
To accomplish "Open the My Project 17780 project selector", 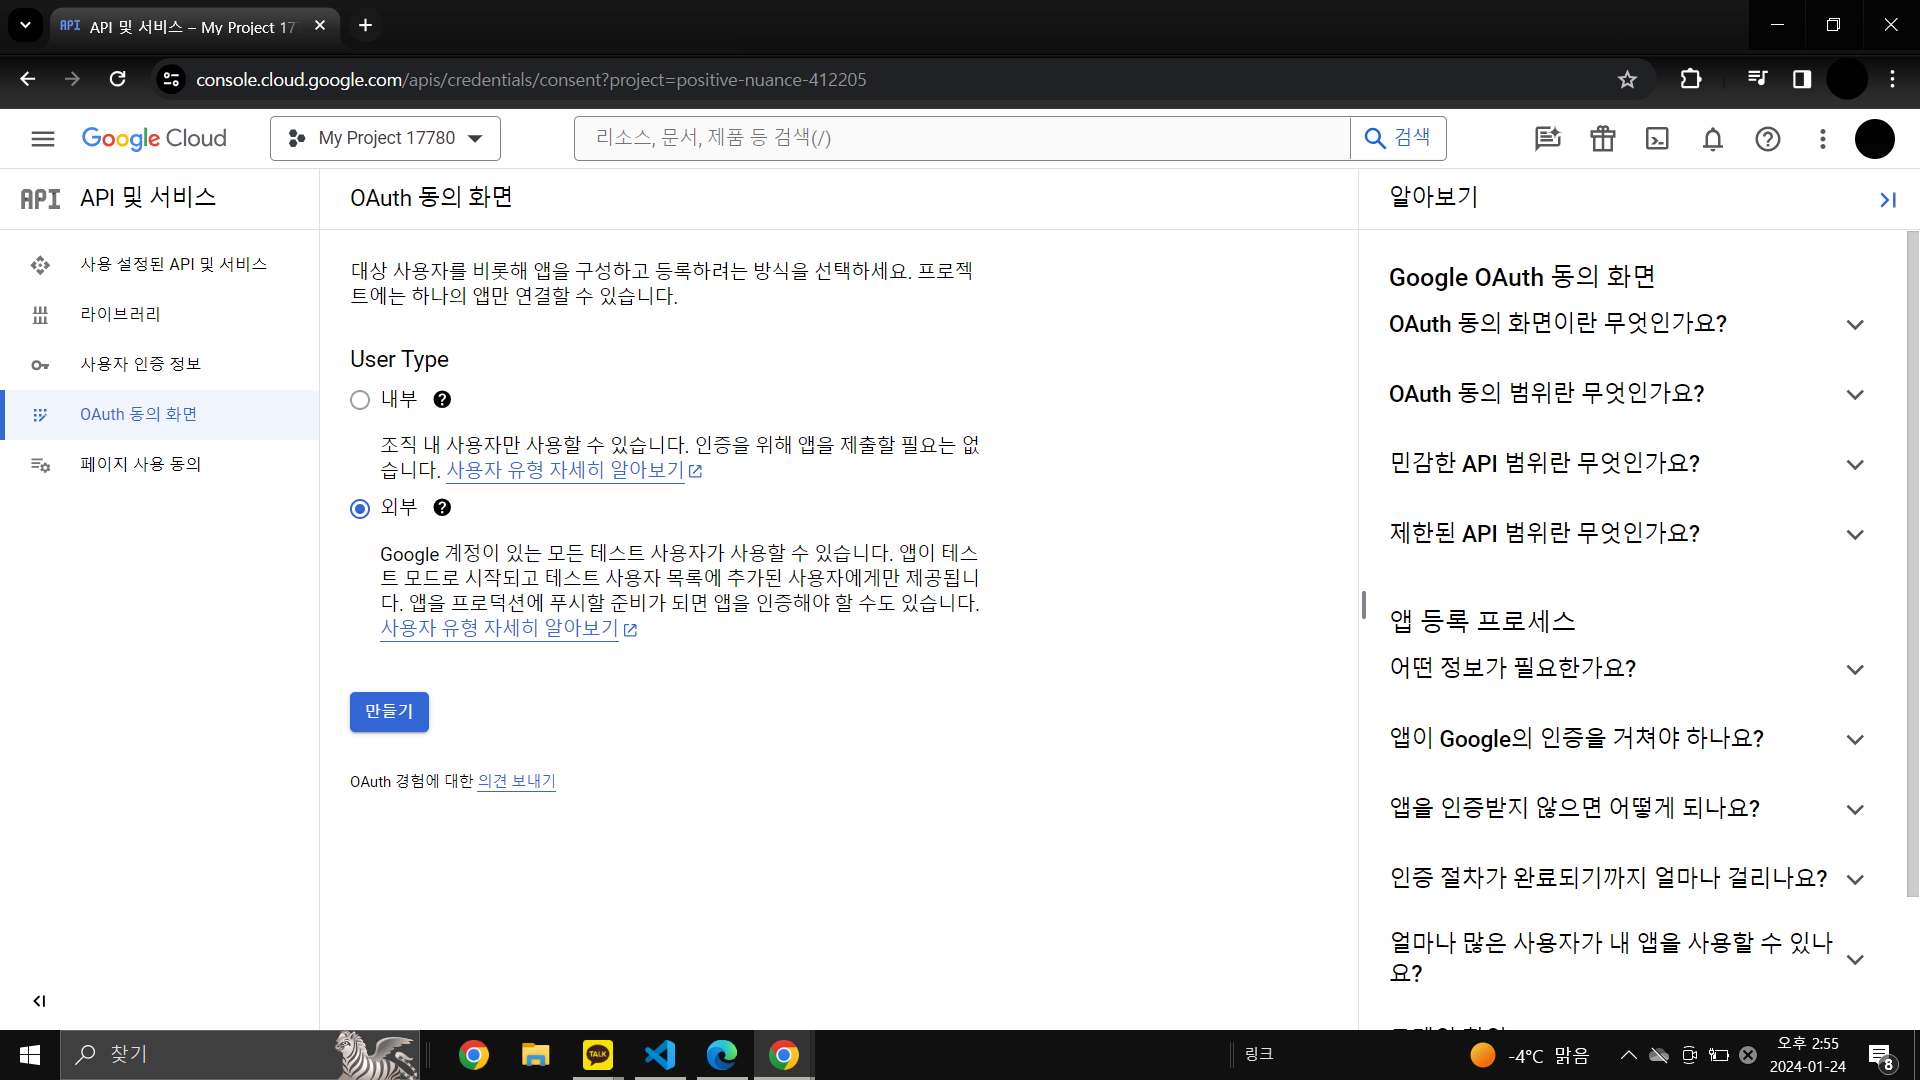I will tap(385, 138).
